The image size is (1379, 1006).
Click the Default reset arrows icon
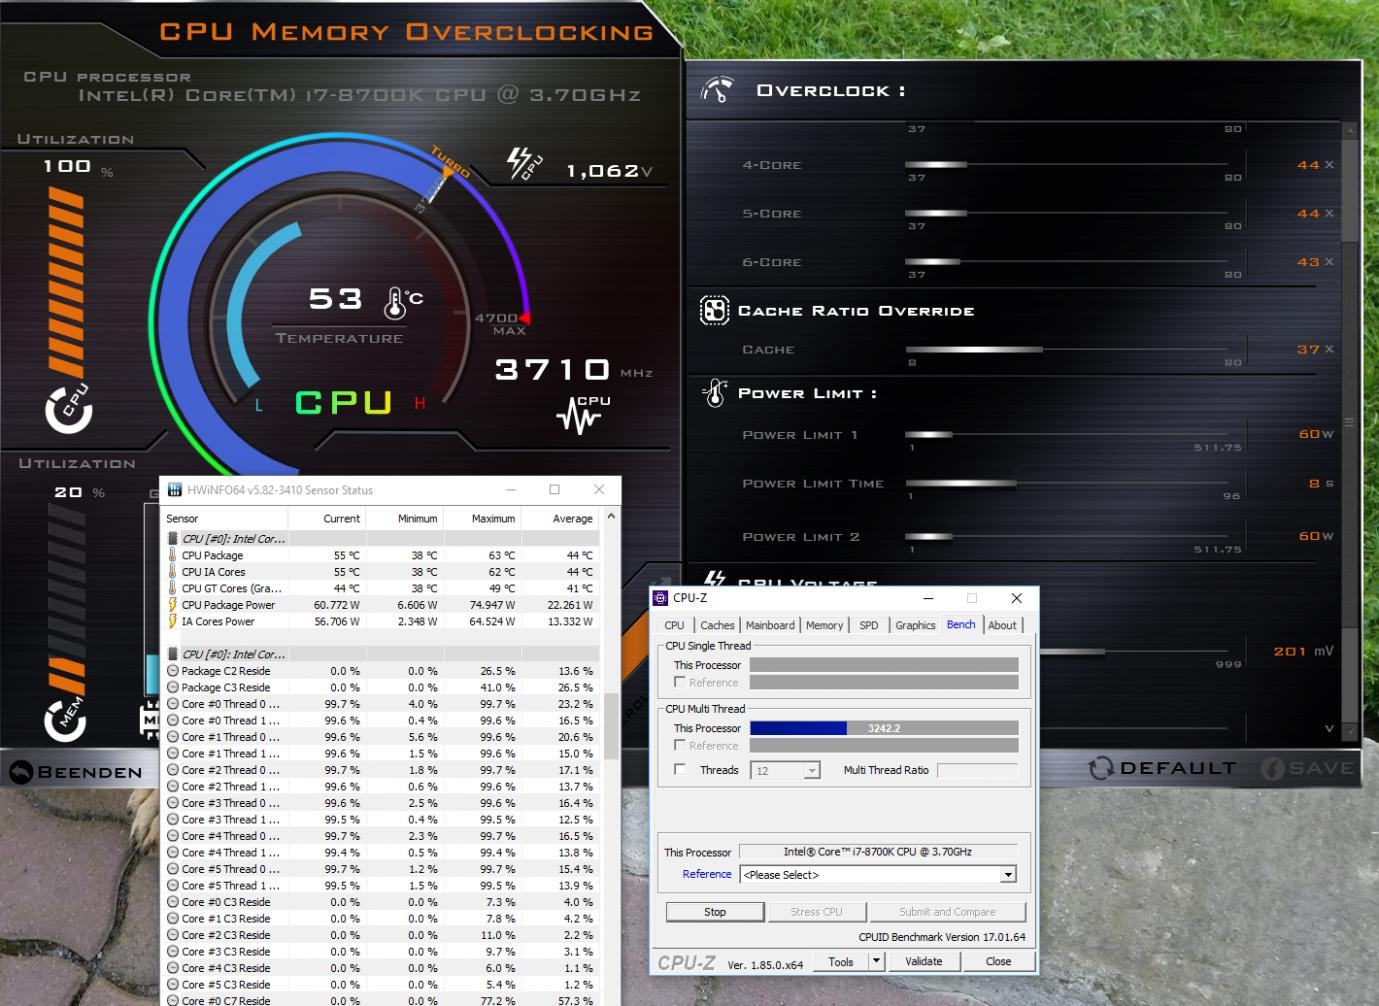[1101, 768]
